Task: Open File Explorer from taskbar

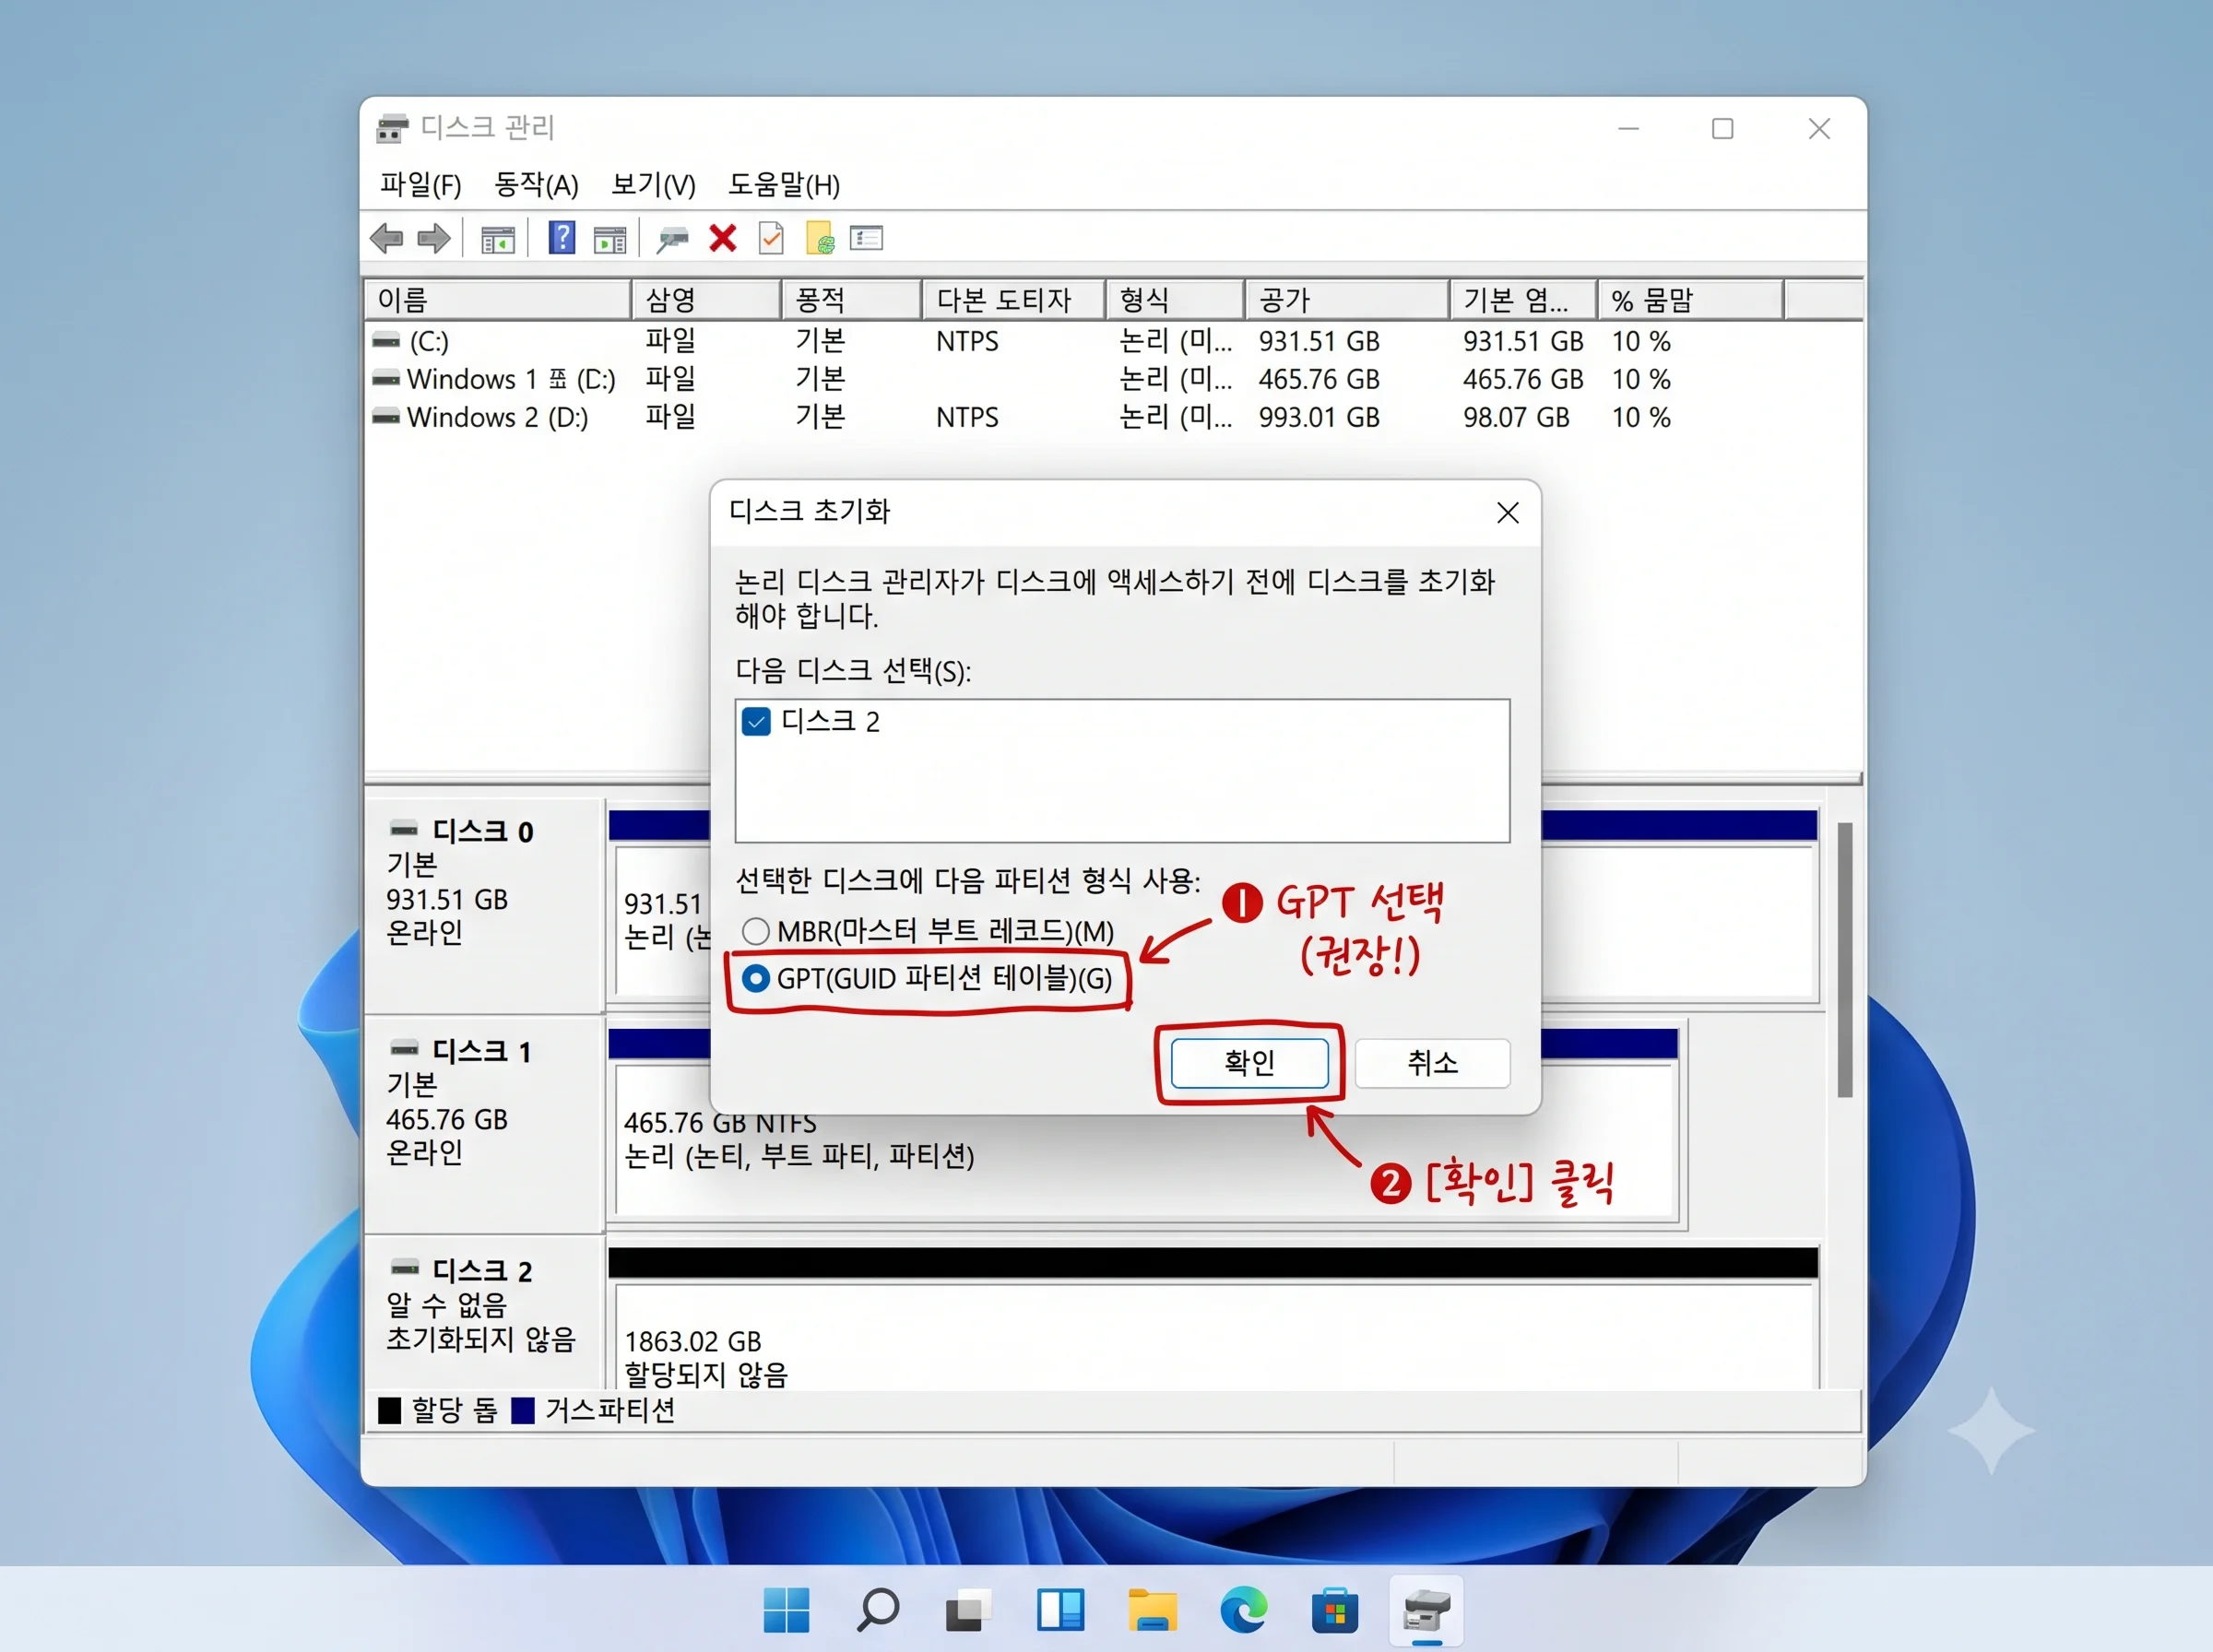Action: pos(1152,1610)
